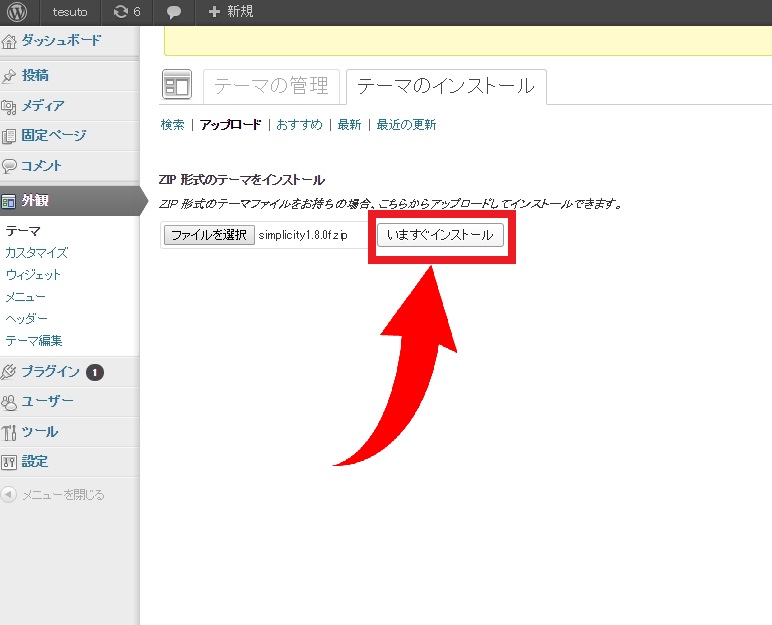The width and height of the screenshot is (772, 625).
Task: Collapse sidebar with メニューを閉じる
Action: 62,494
